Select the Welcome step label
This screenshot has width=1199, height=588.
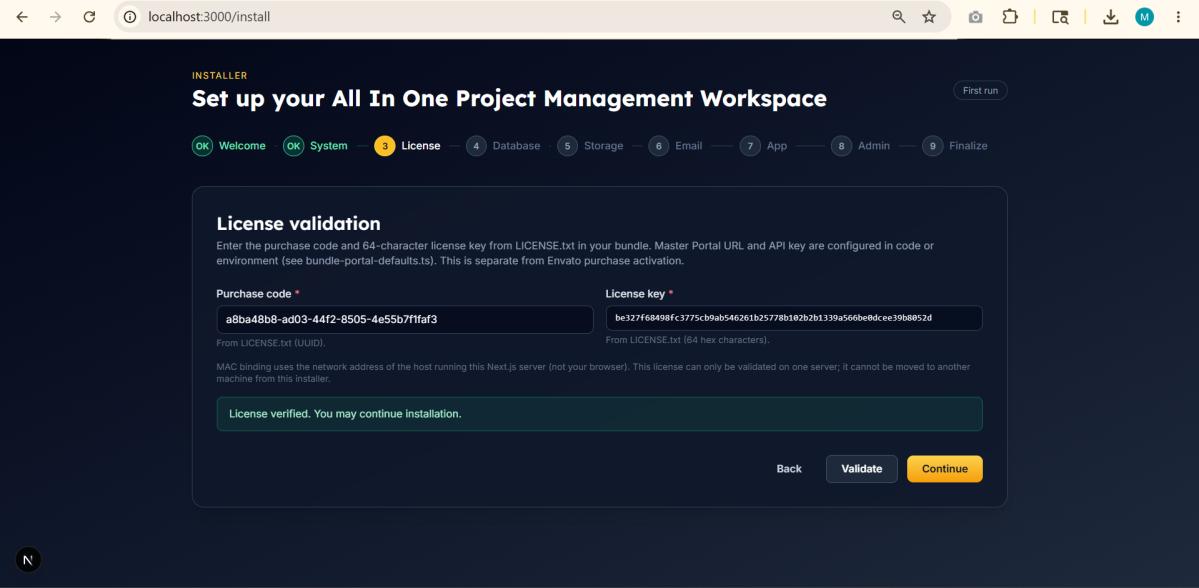click(242, 146)
